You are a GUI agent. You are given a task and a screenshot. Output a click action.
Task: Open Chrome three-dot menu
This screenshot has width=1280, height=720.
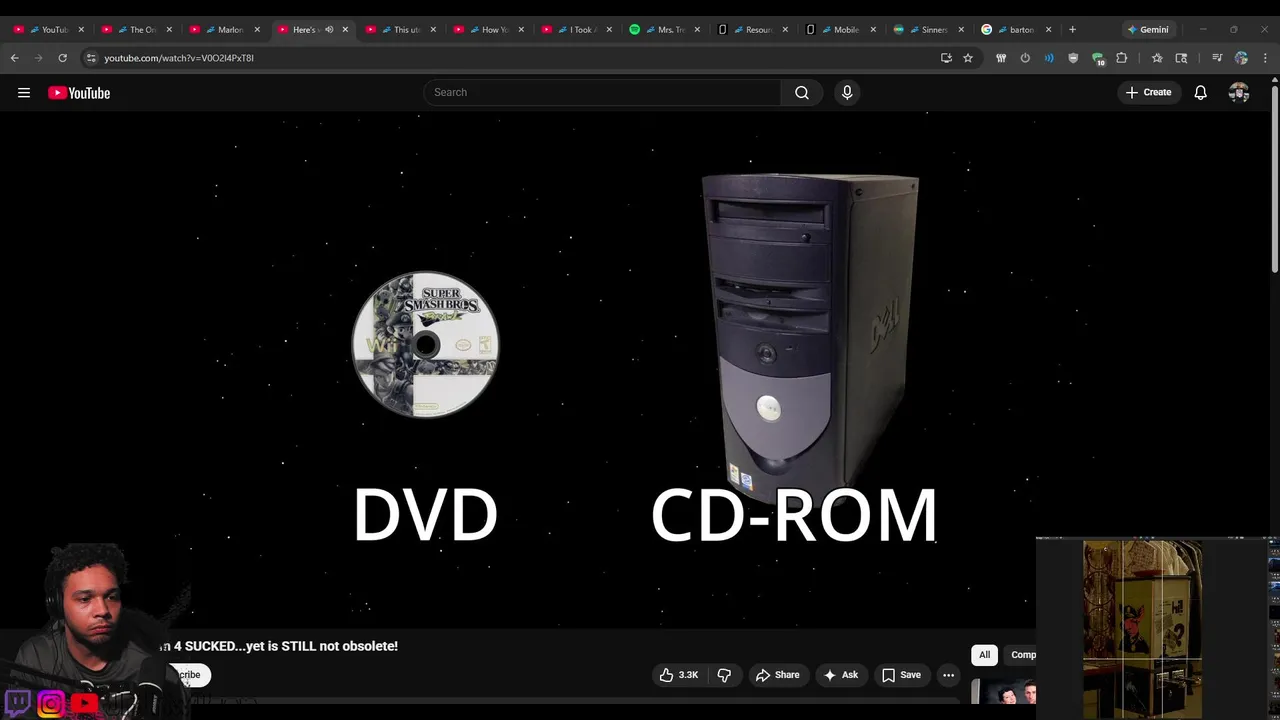(1265, 58)
